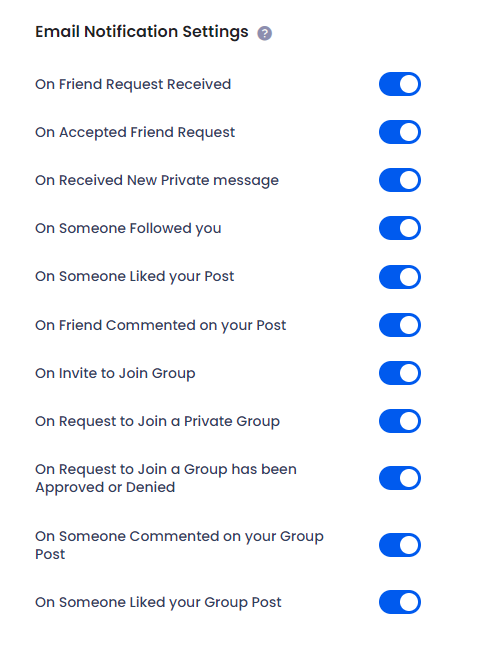Click the On Accepted Friend Request label

[135, 132]
